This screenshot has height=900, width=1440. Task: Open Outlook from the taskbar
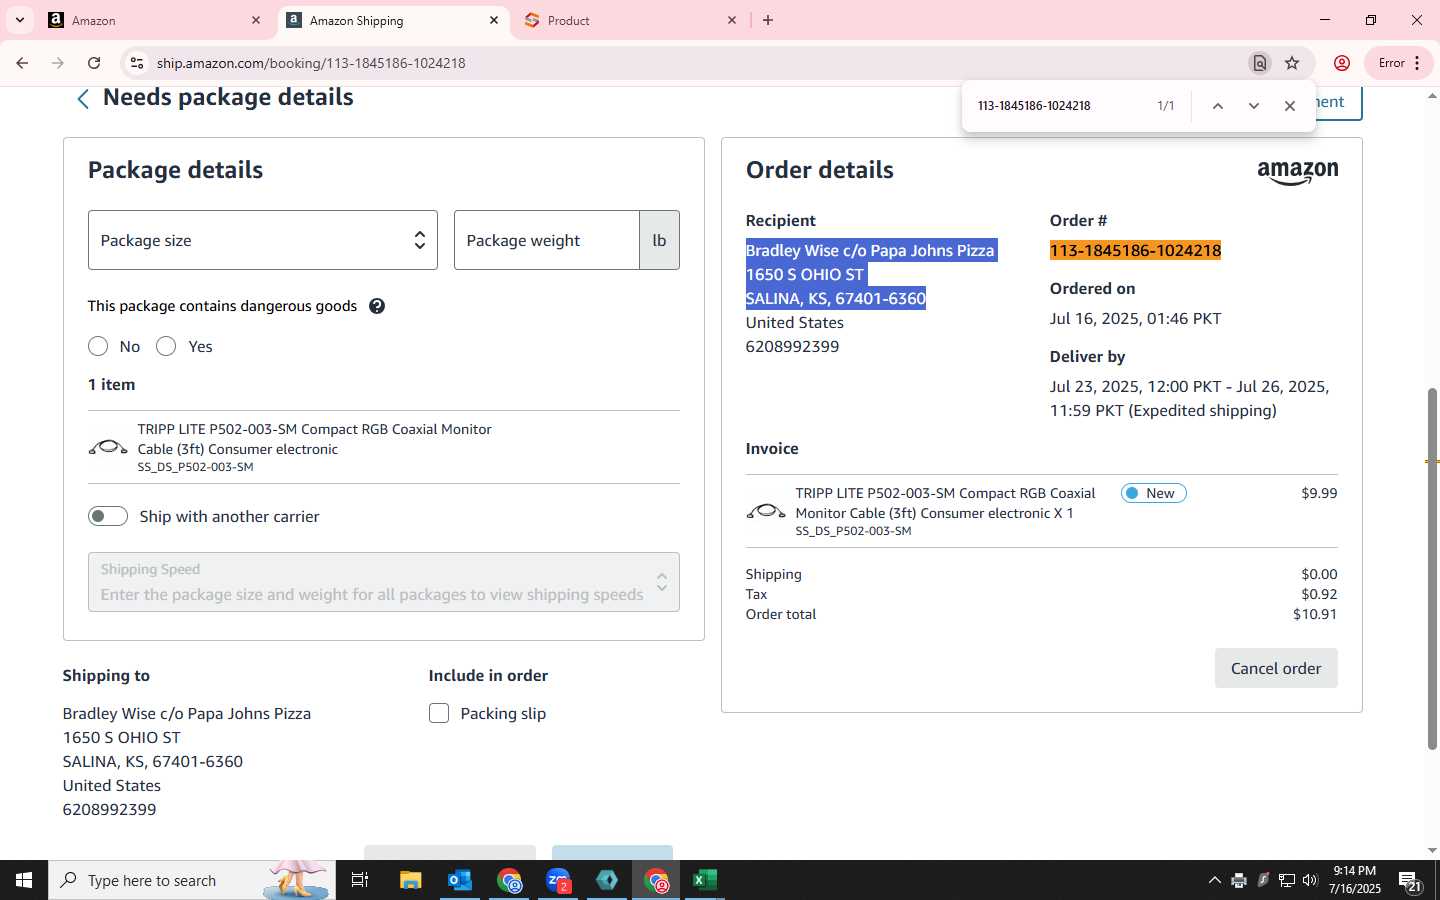coord(459,880)
